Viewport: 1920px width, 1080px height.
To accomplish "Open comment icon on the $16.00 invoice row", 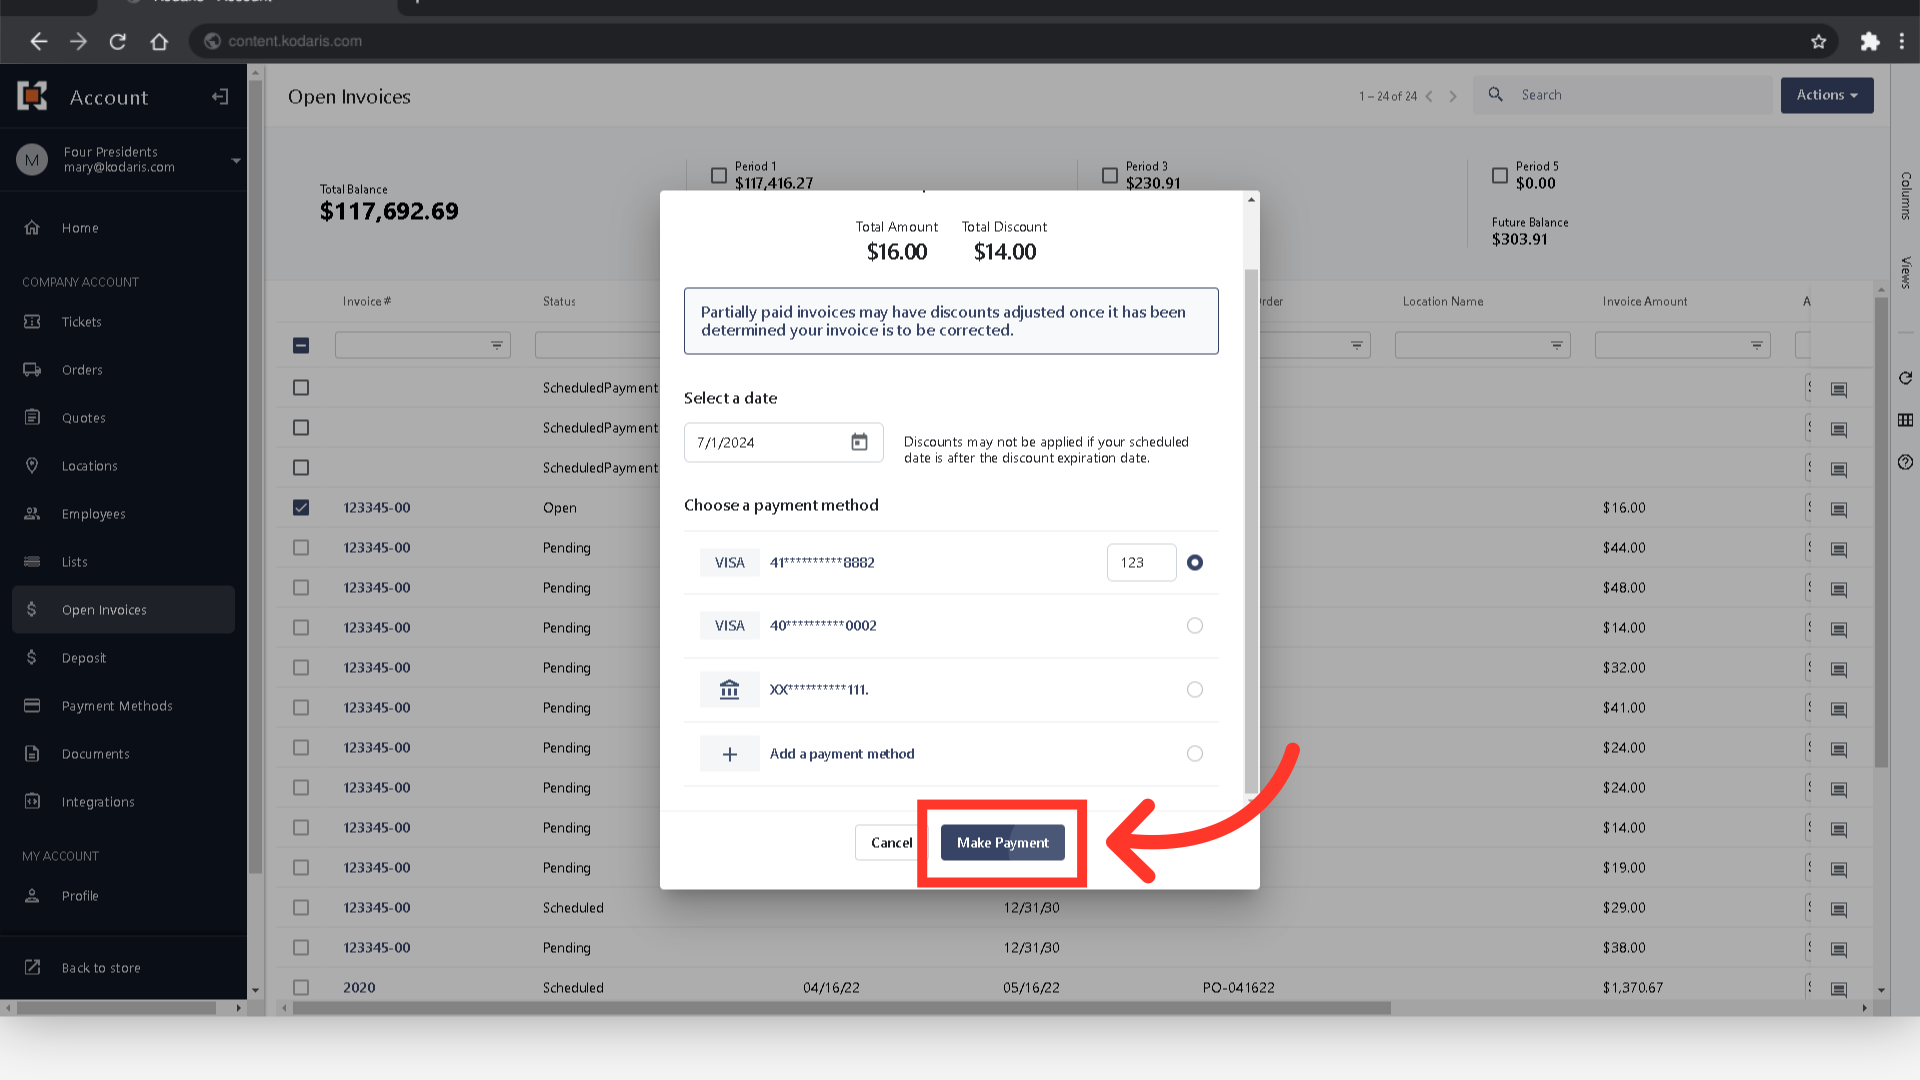I will click(x=1838, y=509).
